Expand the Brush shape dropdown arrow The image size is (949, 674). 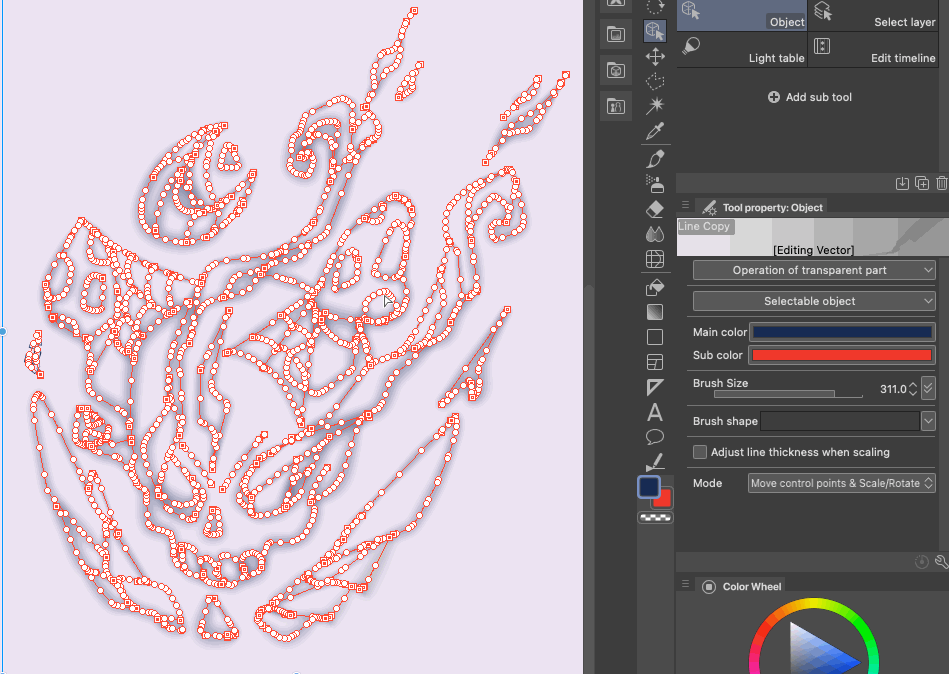928,420
